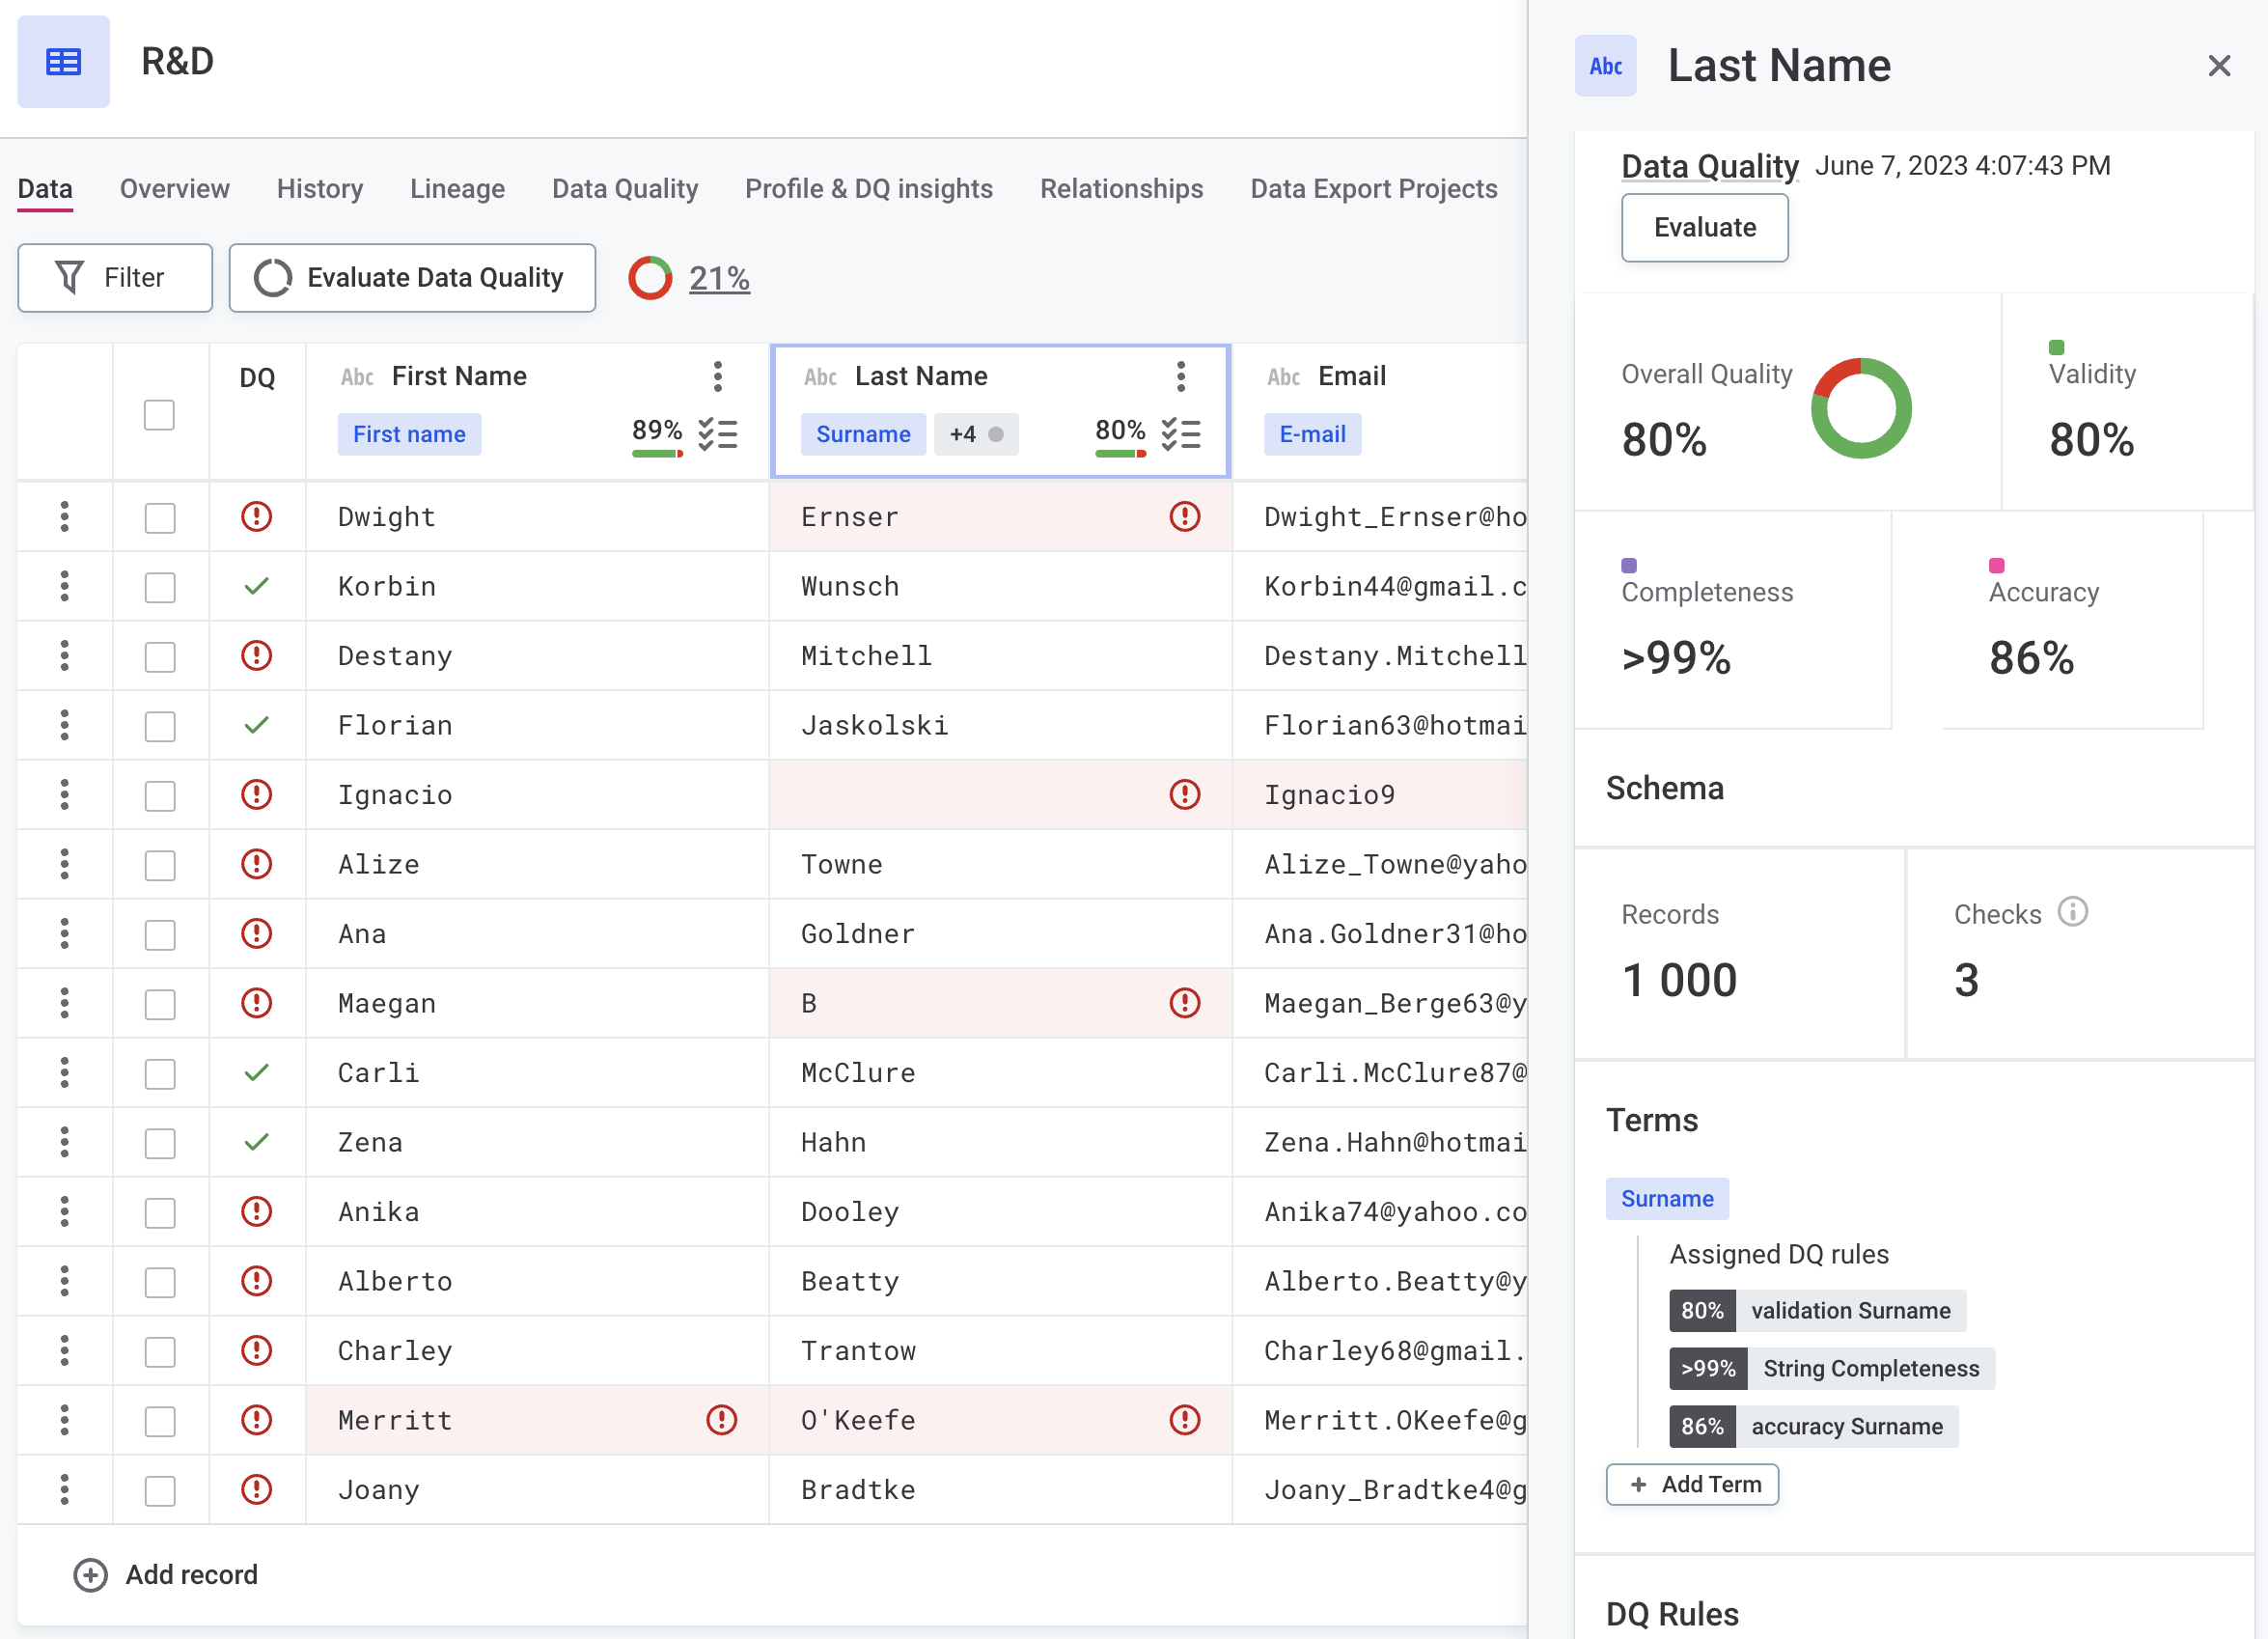Click the error icon in O'Keefe cell
Screen dimensions: 2268x1639
tap(1184, 1420)
